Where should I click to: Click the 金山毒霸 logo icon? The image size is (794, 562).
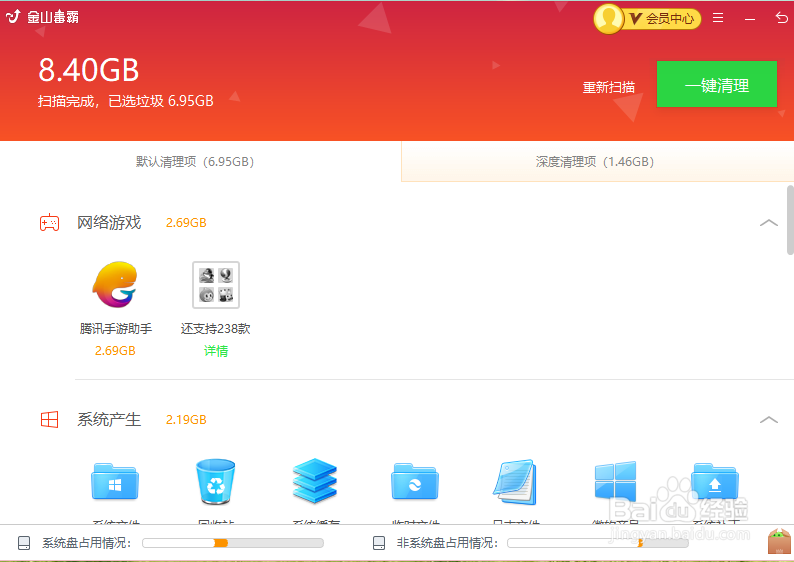[x=13, y=17]
